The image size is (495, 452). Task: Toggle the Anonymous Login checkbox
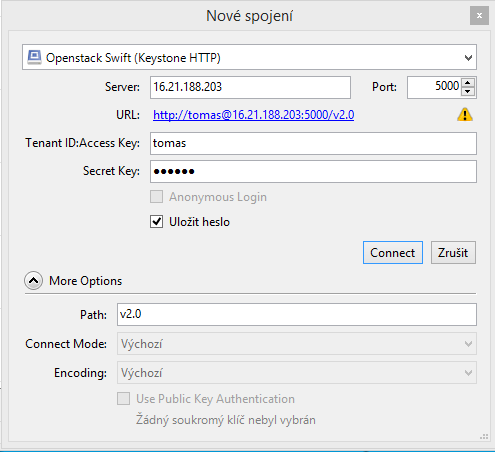click(156, 197)
